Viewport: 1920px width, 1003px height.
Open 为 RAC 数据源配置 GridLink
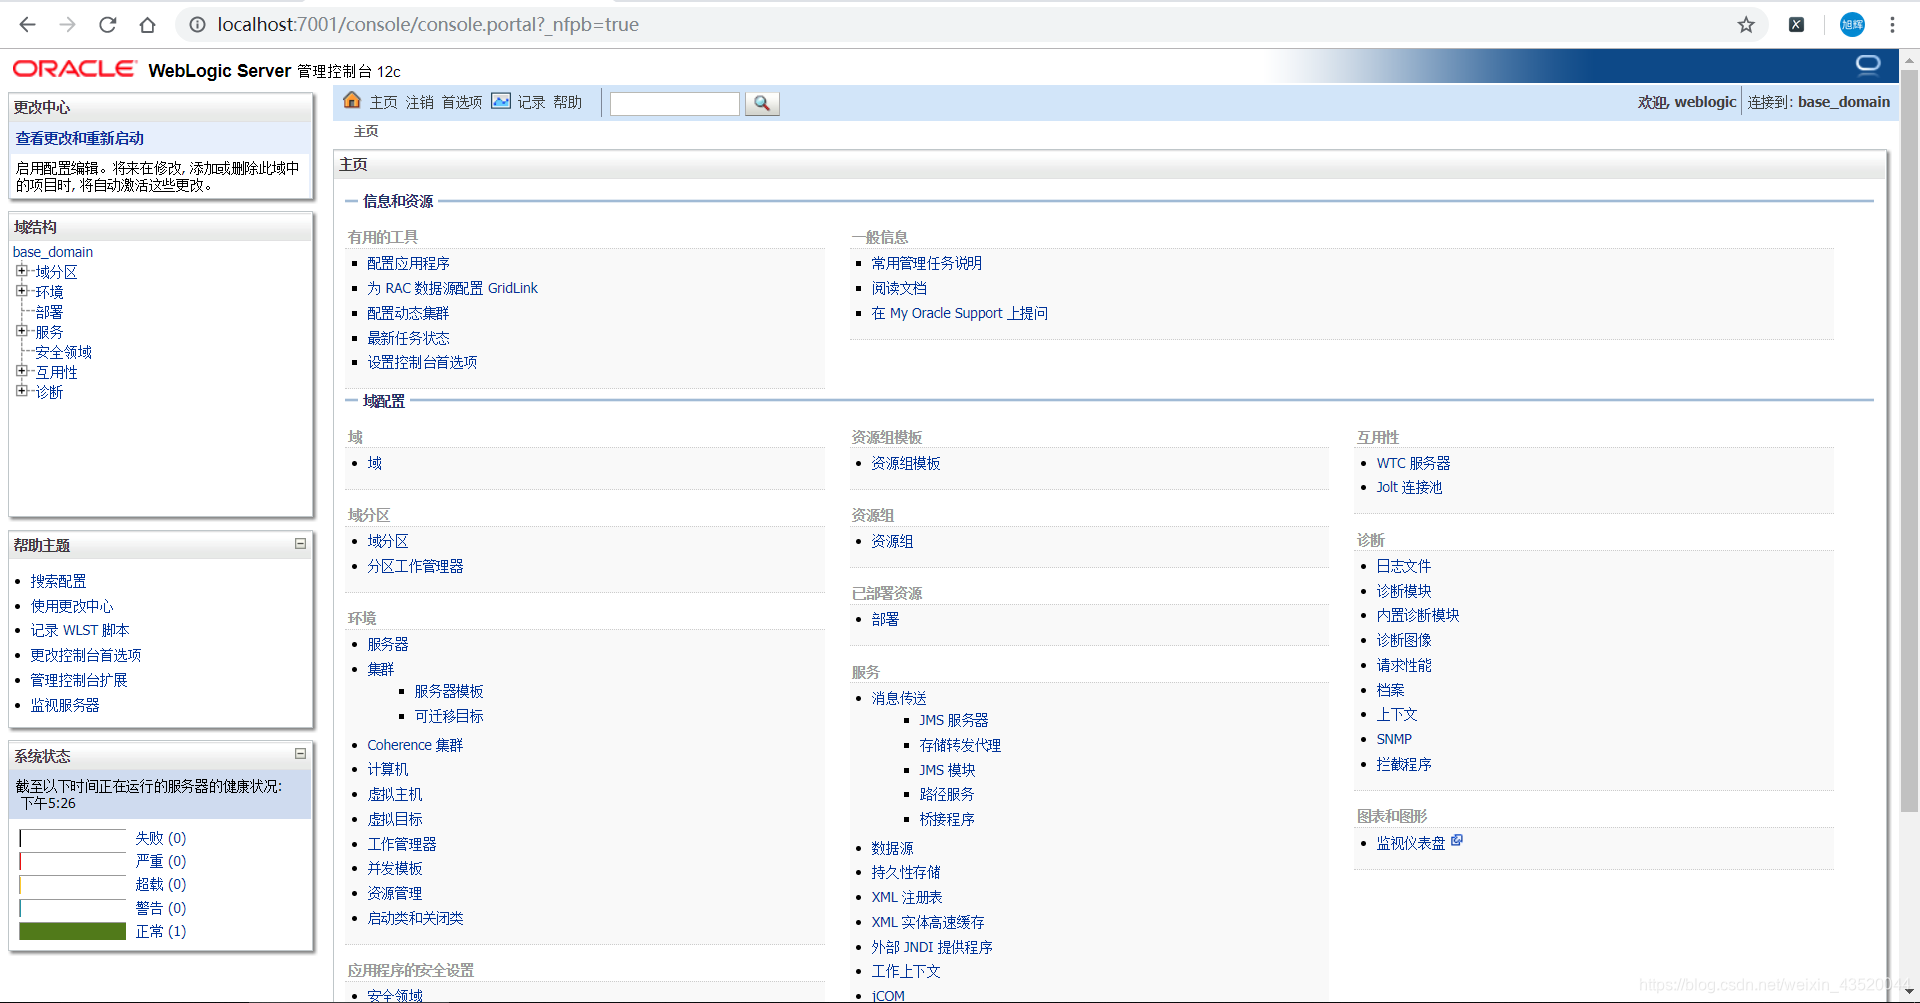452,288
